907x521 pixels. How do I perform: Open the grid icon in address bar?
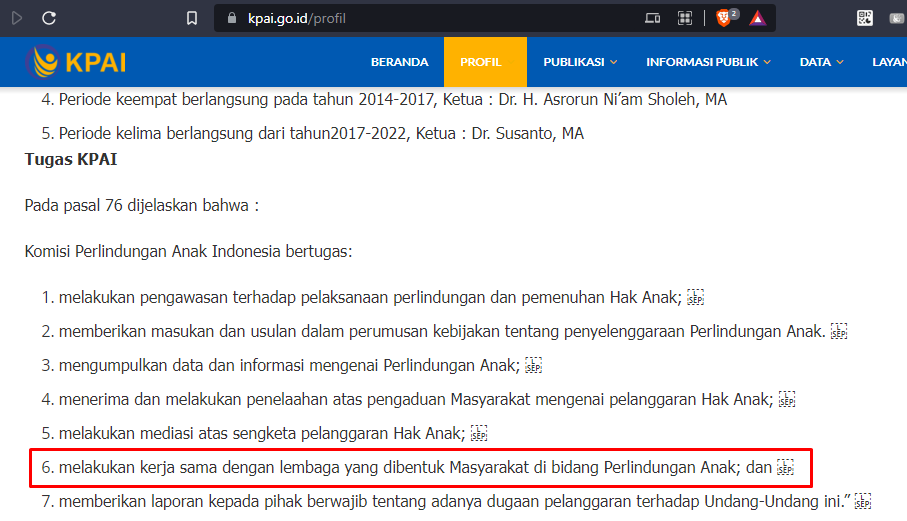click(685, 19)
